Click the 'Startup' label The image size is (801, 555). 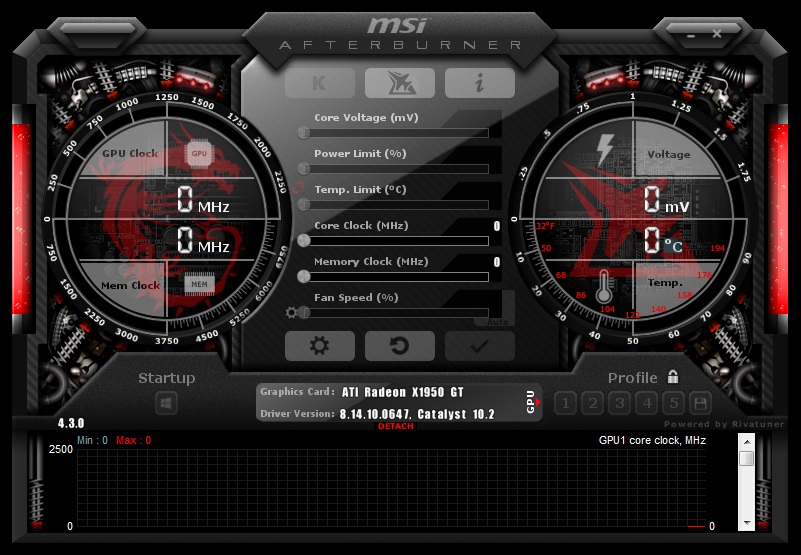[167, 378]
